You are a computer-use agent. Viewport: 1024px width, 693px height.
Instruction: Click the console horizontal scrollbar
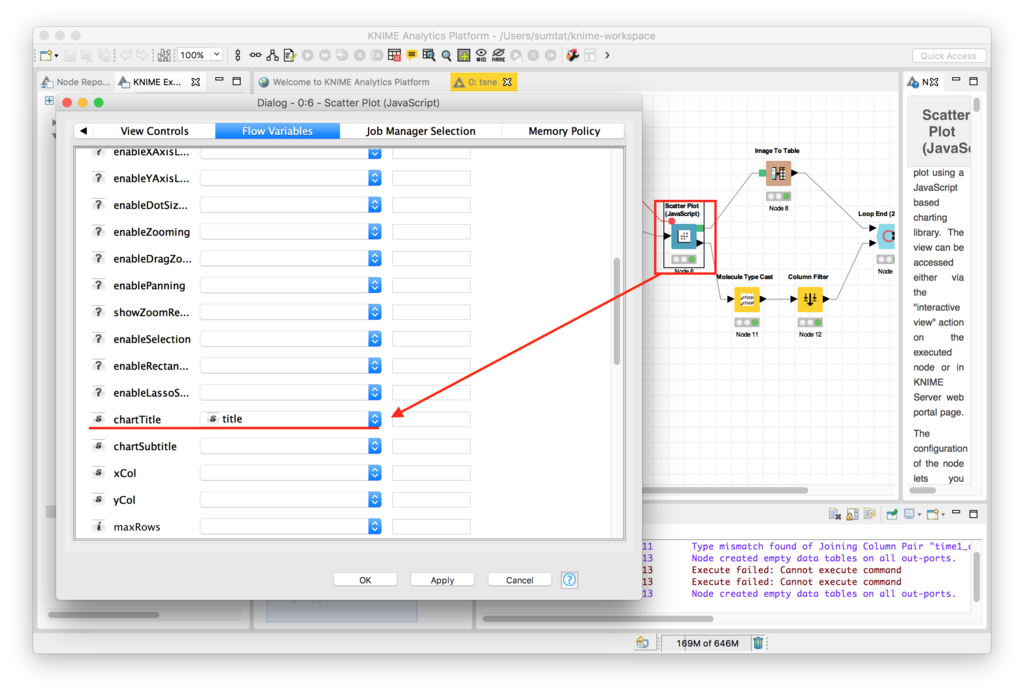(598, 619)
